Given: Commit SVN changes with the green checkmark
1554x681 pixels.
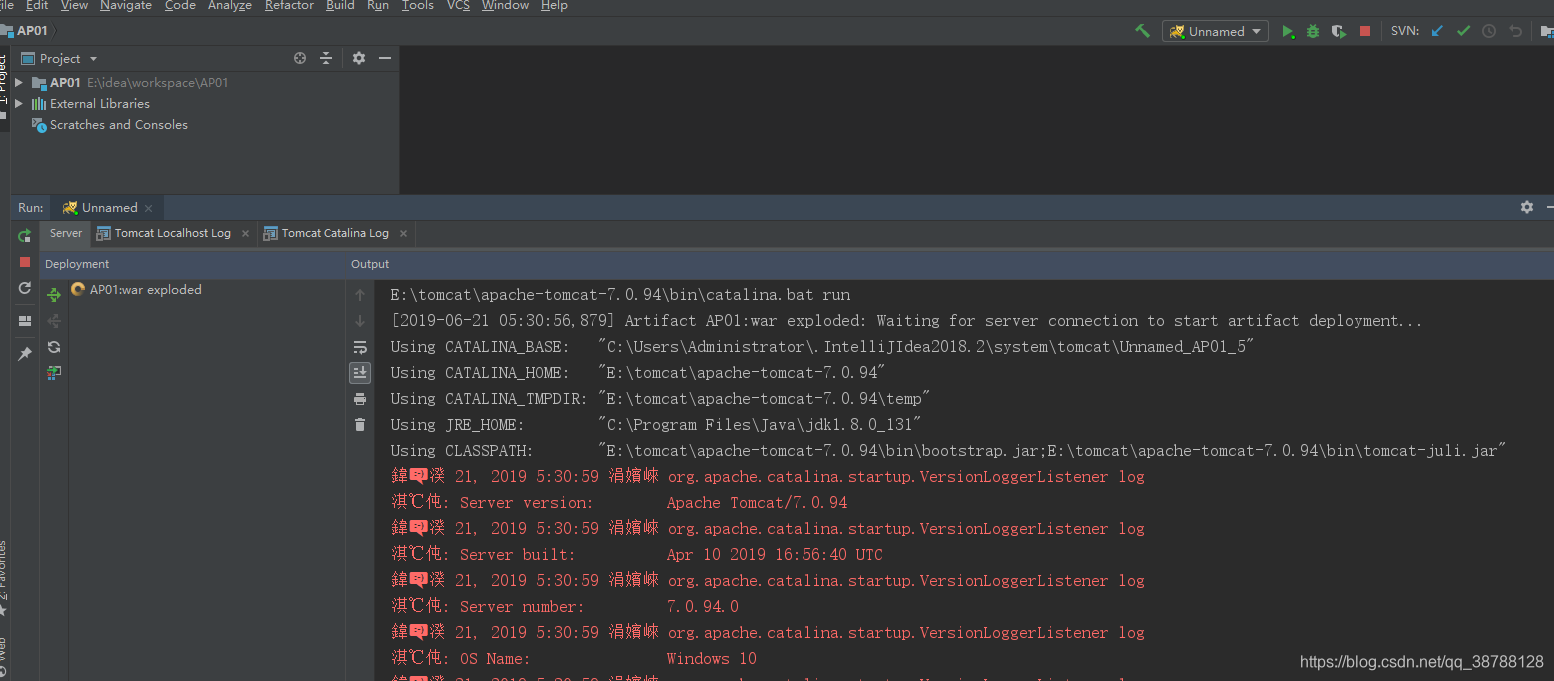Looking at the screenshot, I should pos(1463,31).
